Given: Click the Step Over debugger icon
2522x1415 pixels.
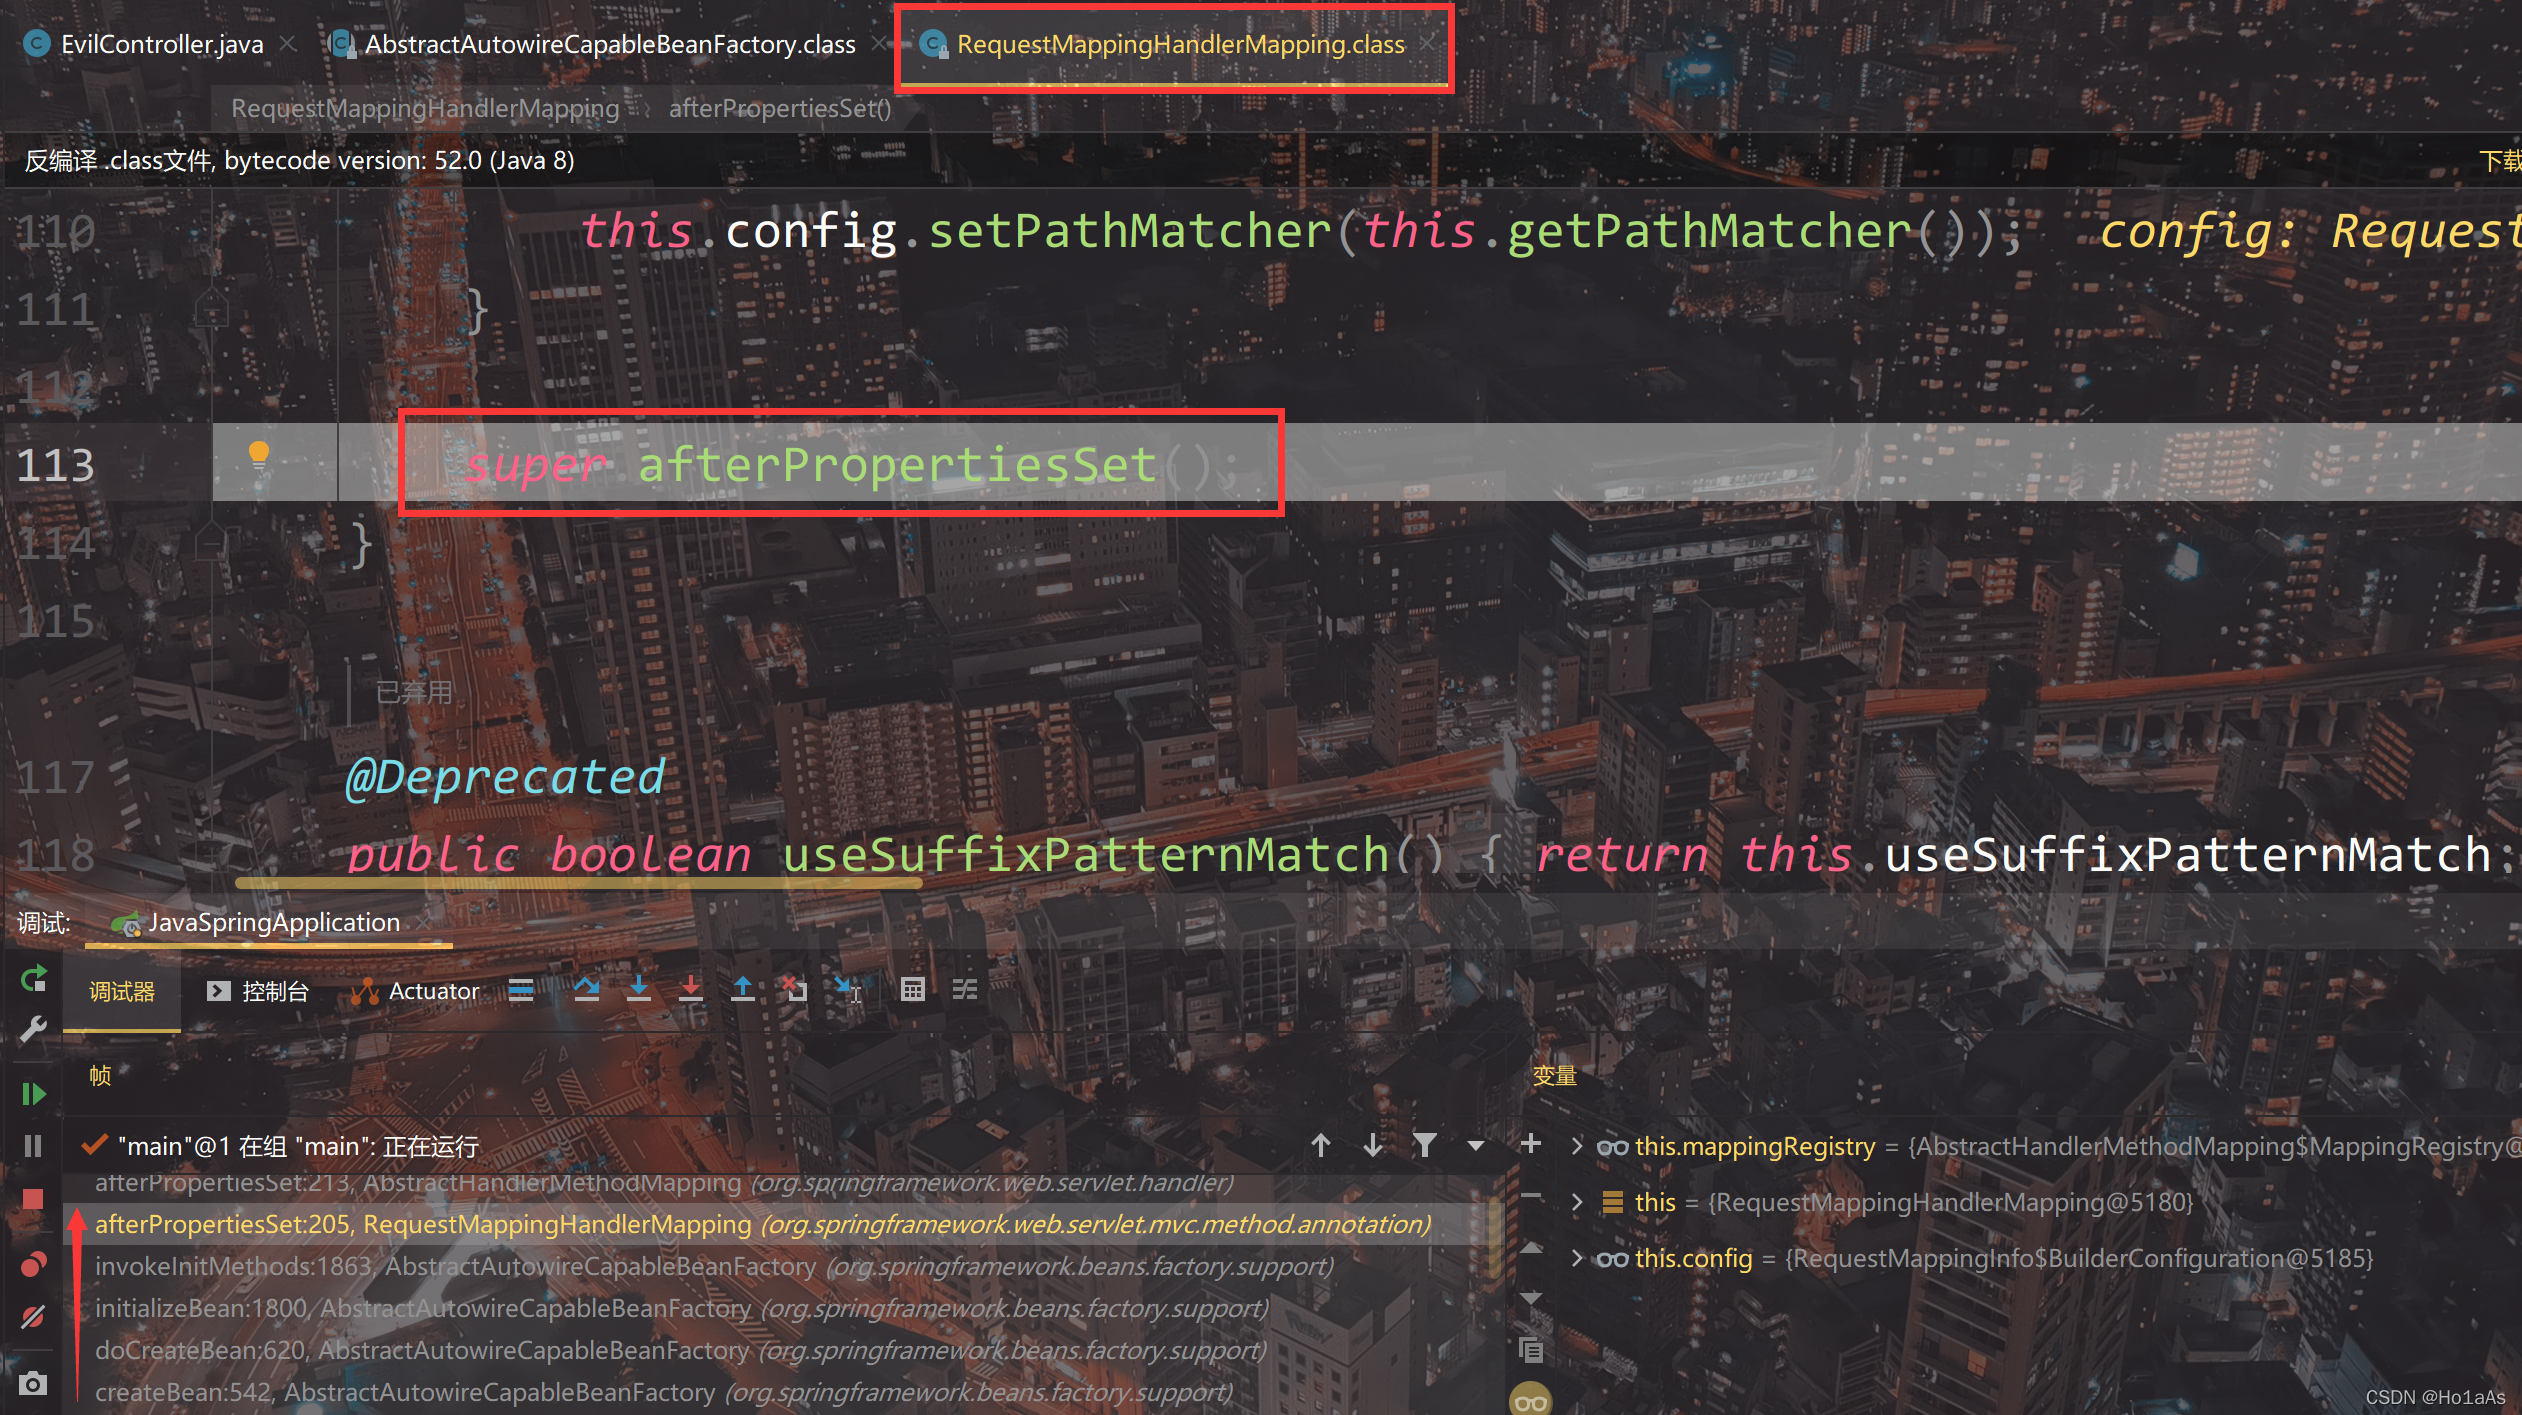Looking at the screenshot, I should click(587, 990).
